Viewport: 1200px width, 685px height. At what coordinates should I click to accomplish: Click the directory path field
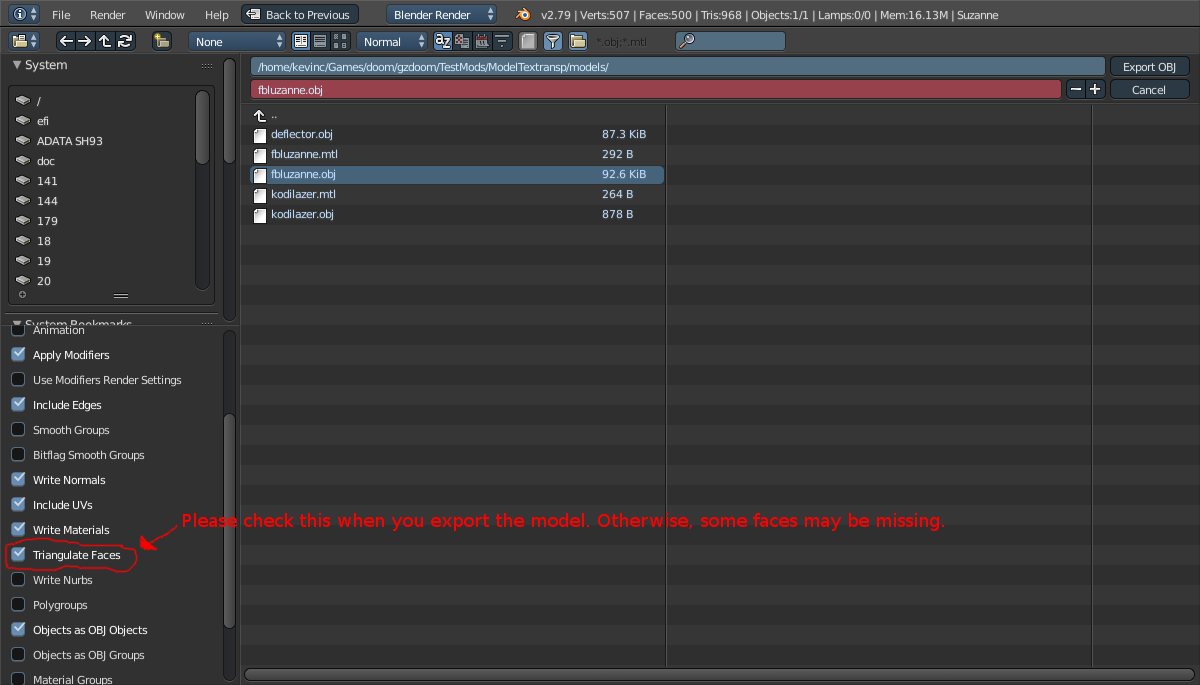coord(678,66)
